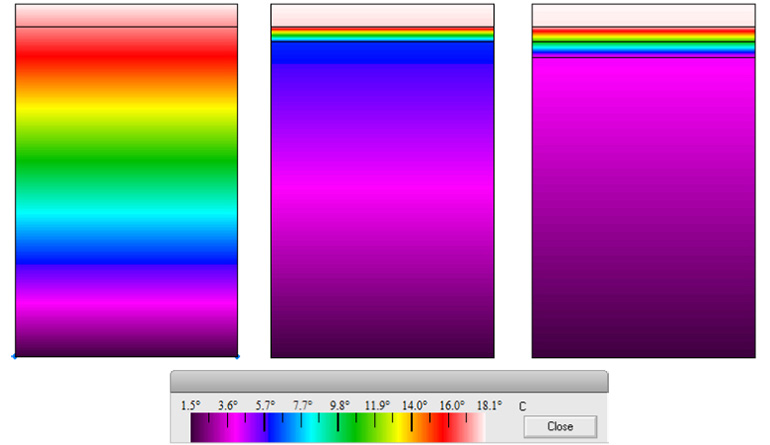Viewport: 770px width, 445px height.
Task: Click the legend dialog gray title bar
Action: (x=388, y=381)
